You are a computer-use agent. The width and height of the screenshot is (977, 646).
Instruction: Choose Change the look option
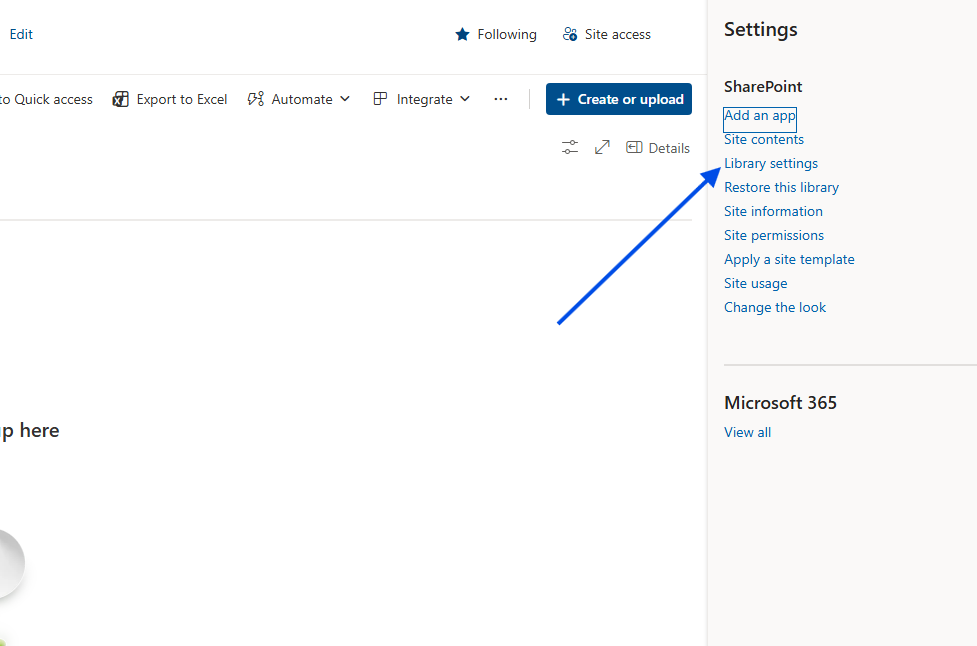click(x=775, y=308)
